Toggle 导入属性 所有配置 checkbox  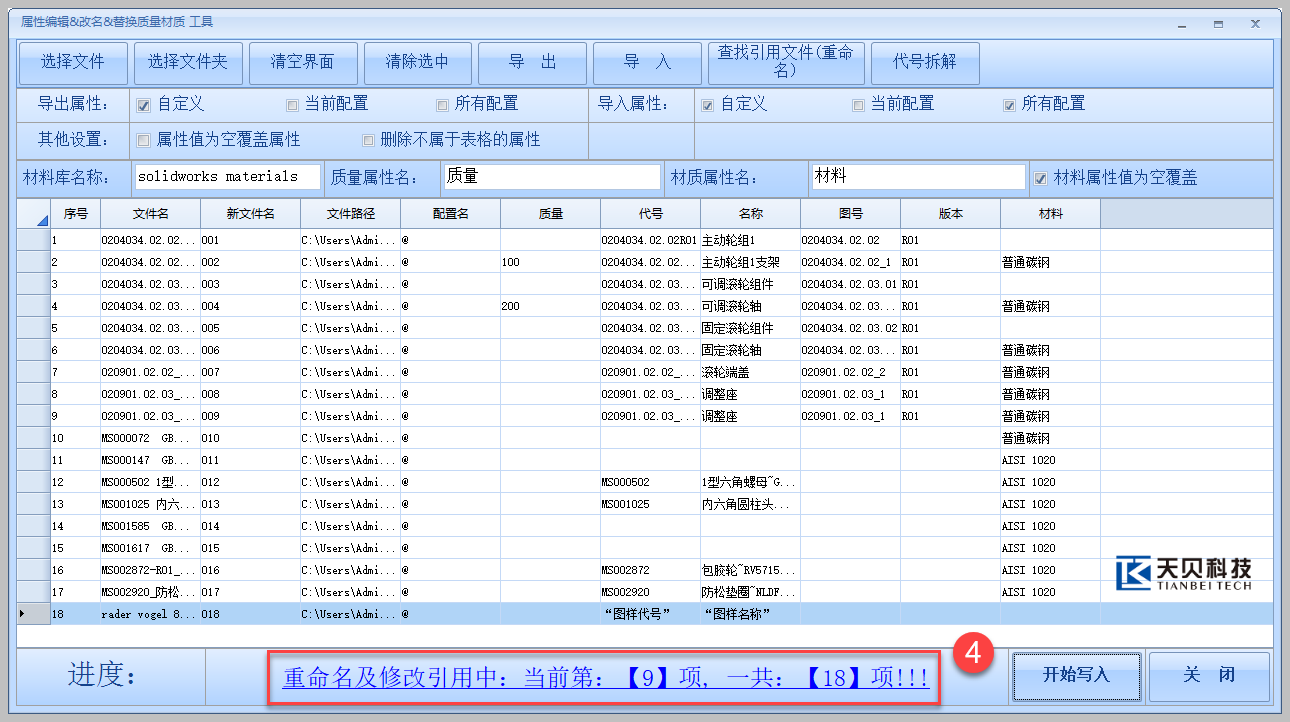click(x=1010, y=105)
